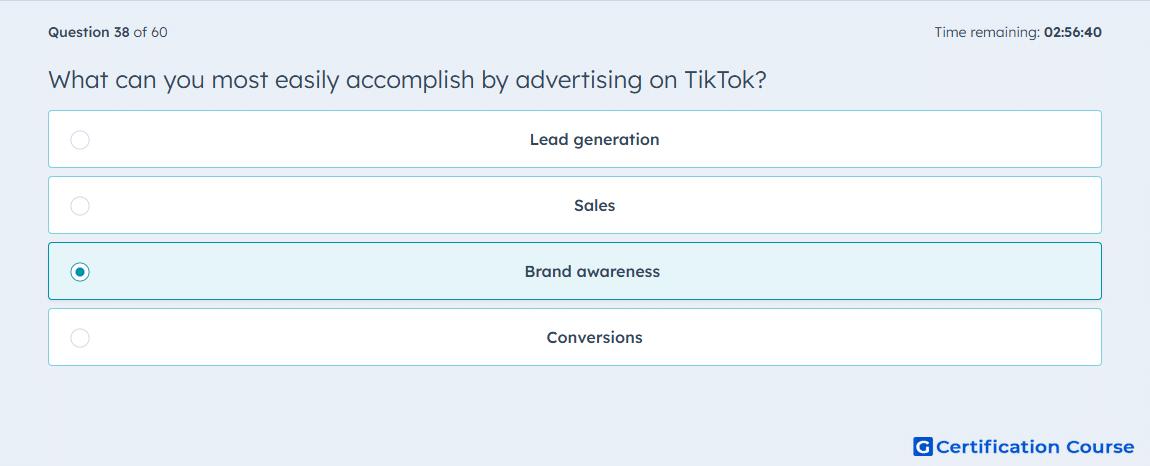Click the word "Certification" in the watermark
Image resolution: width=1150 pixels, height=466 pixels.
pos(996,447)
